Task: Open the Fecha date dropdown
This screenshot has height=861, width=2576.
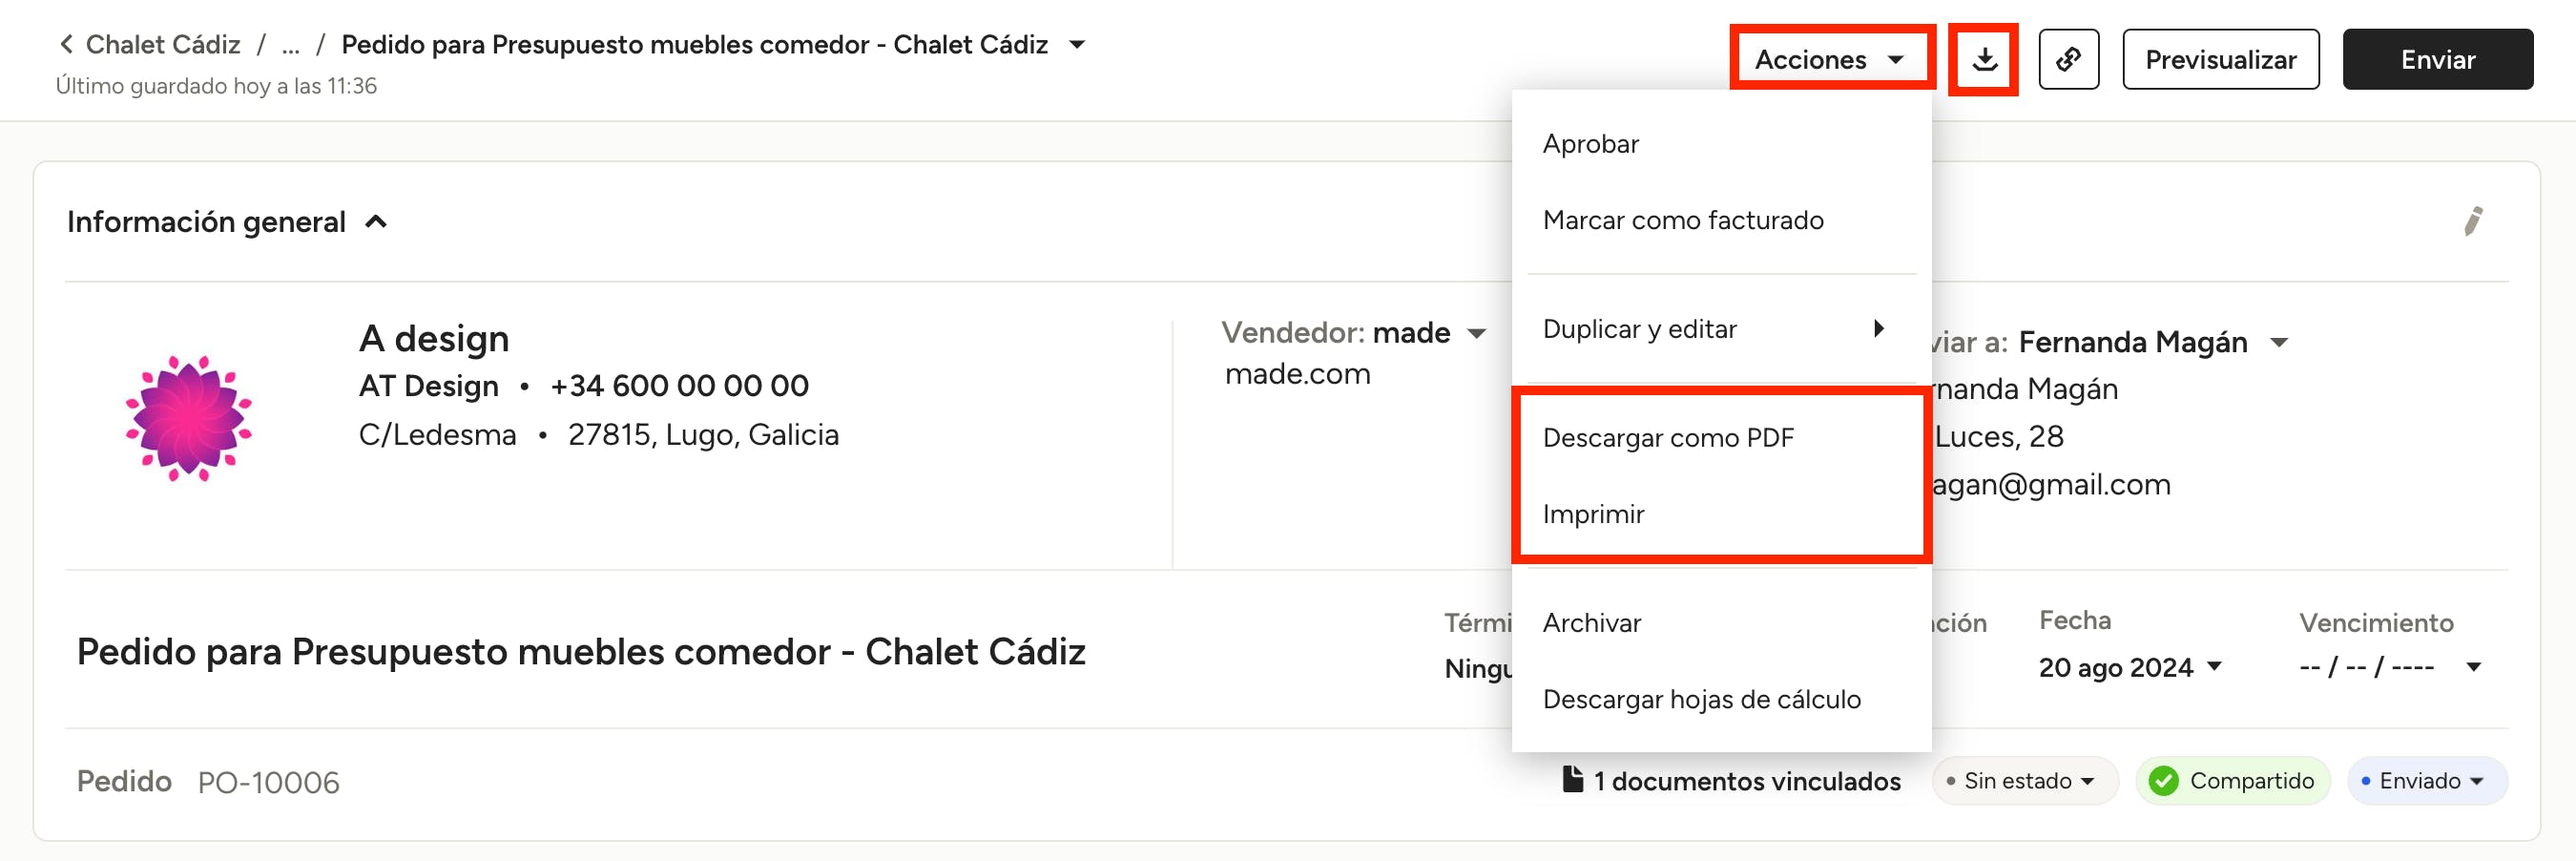Action: pyautogui.click(x=2214, y=667)
